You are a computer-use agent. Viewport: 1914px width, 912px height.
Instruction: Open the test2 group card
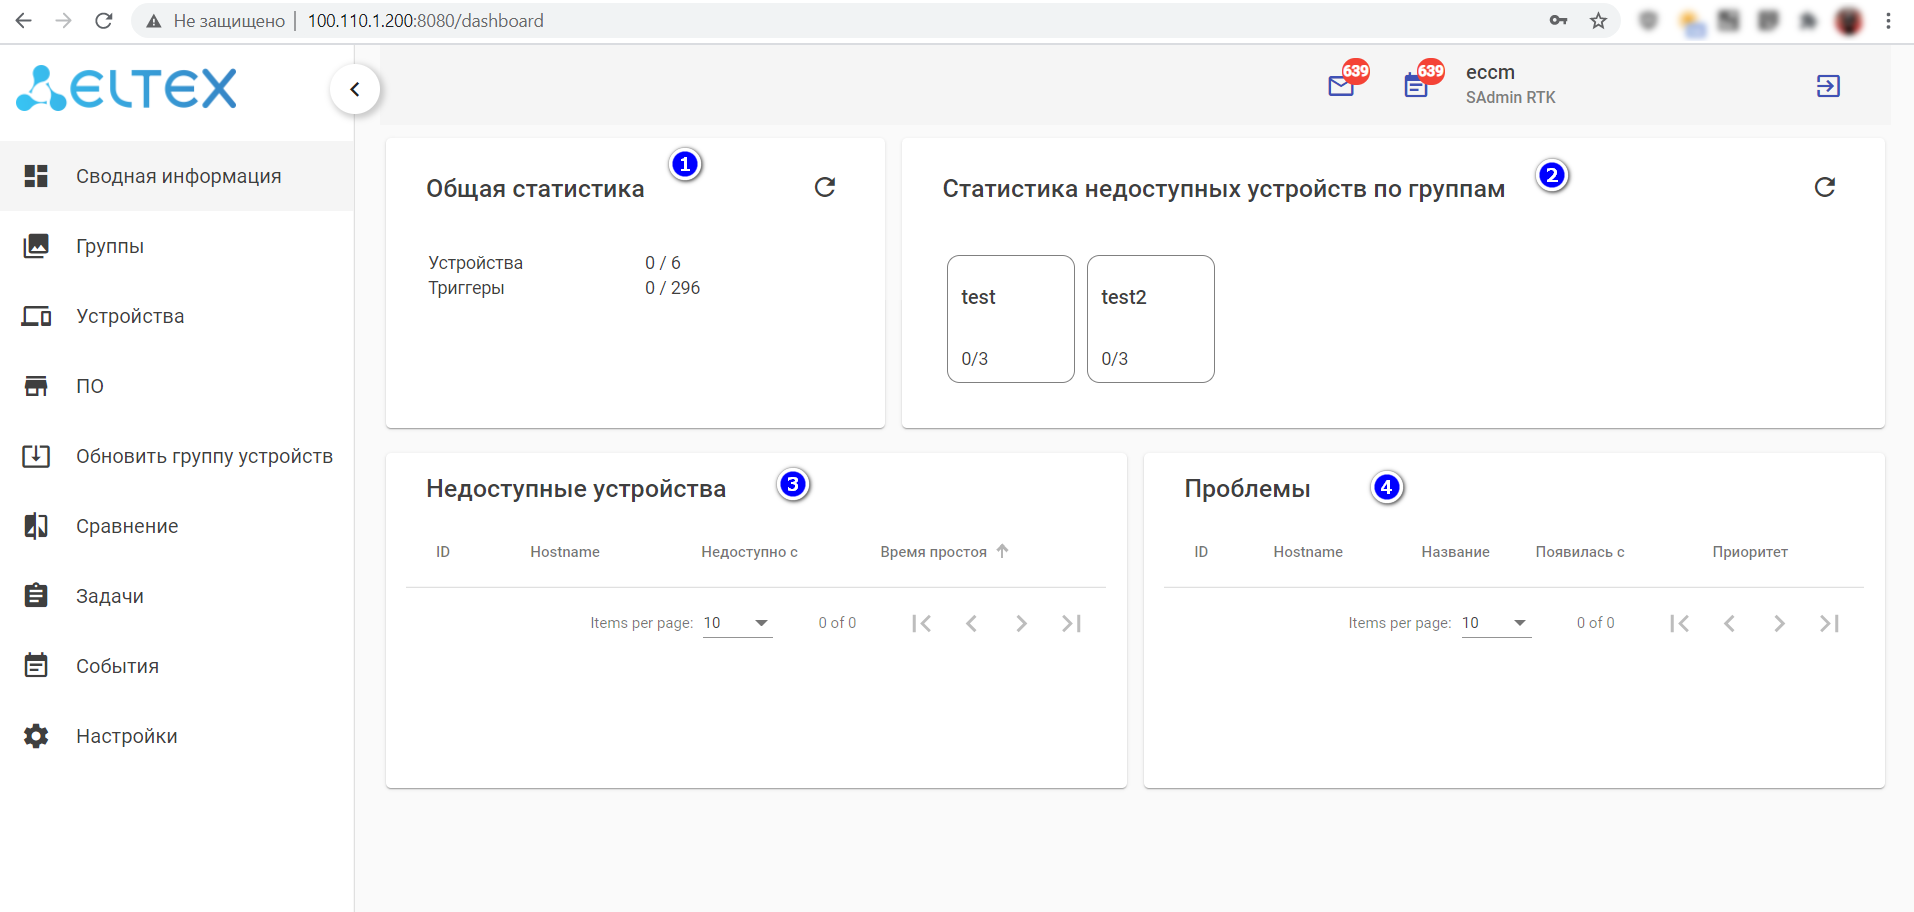(1151, 319)
